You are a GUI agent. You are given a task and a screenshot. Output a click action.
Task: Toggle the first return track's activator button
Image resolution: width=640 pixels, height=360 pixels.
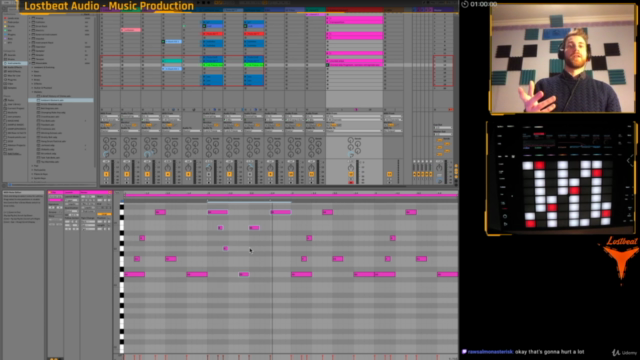[415, 174]
